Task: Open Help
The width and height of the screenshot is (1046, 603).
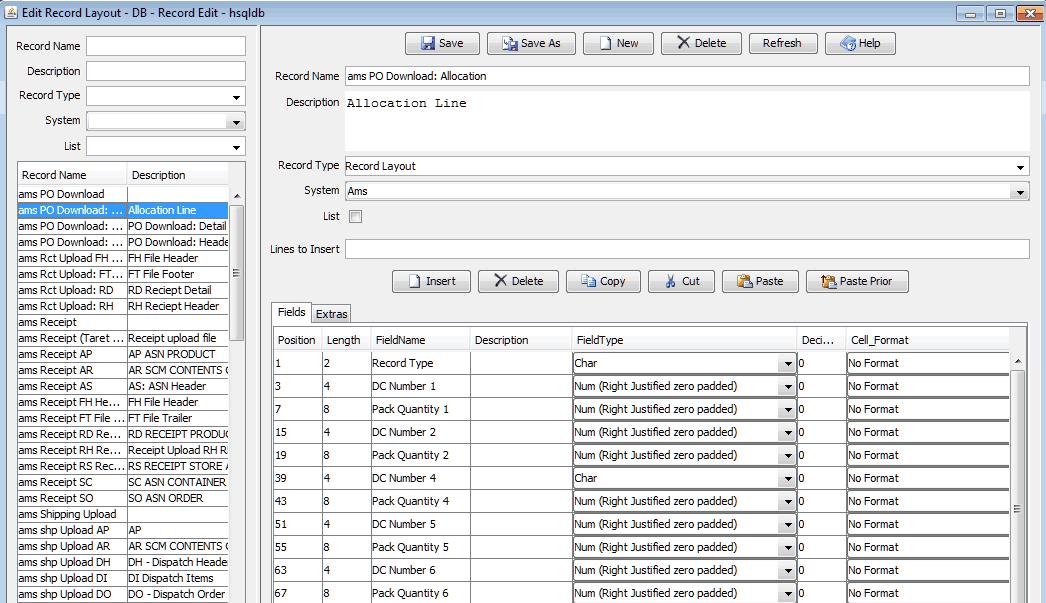Action: (860, 43)
